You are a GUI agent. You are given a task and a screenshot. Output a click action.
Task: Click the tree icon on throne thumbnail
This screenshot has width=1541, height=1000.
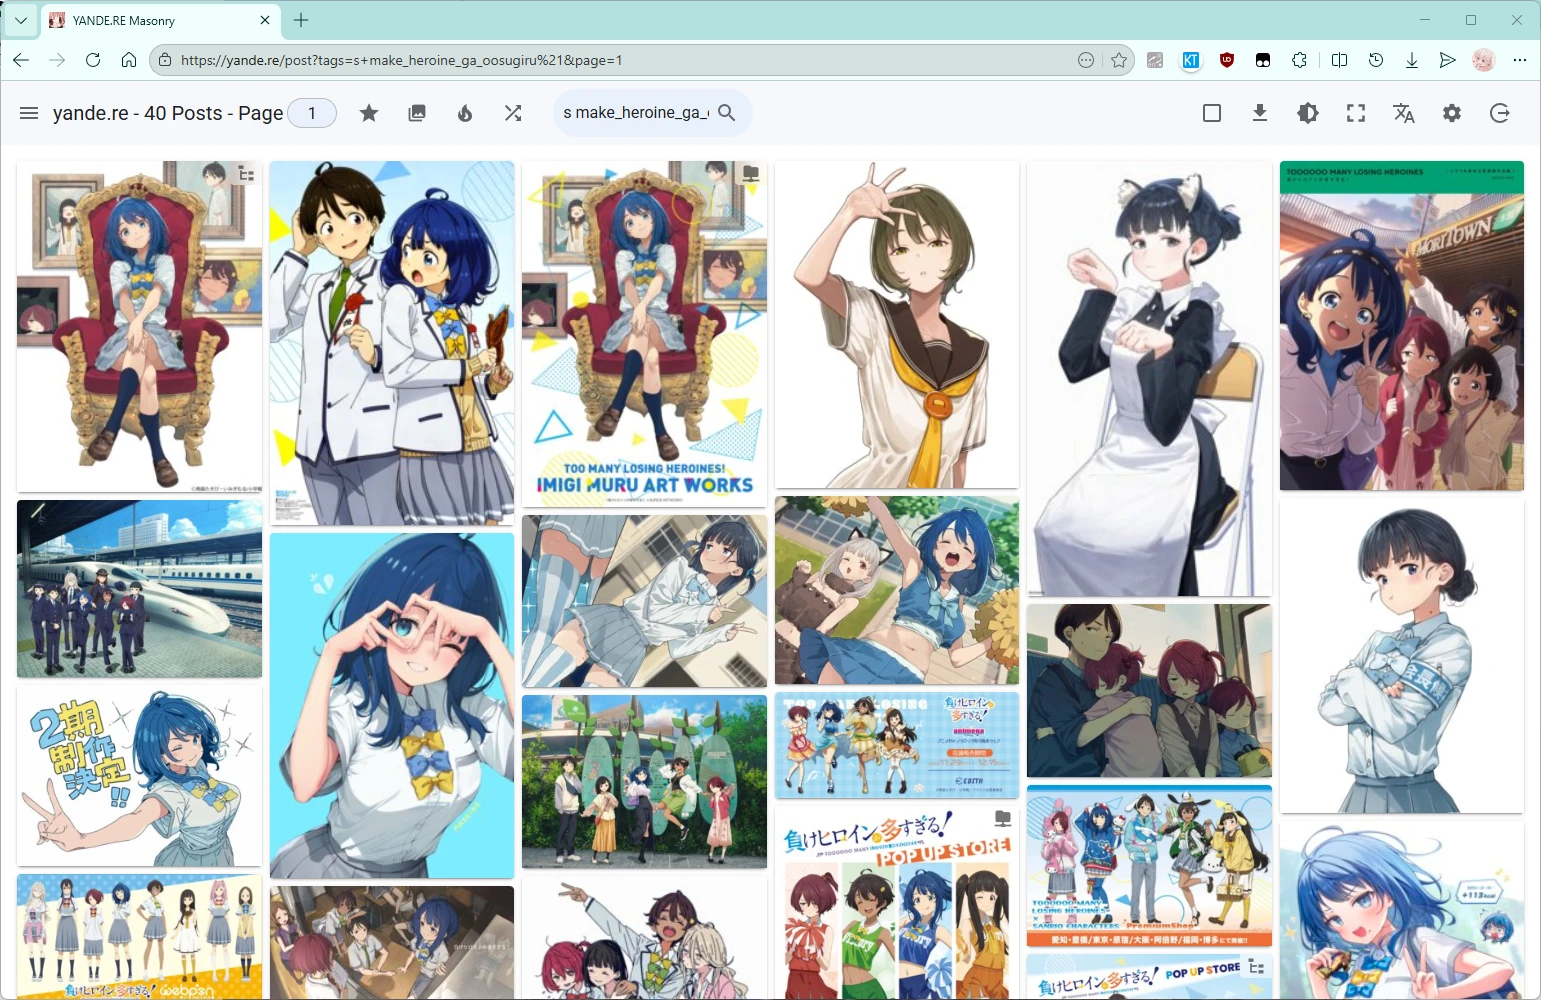[x=246, y=175]
